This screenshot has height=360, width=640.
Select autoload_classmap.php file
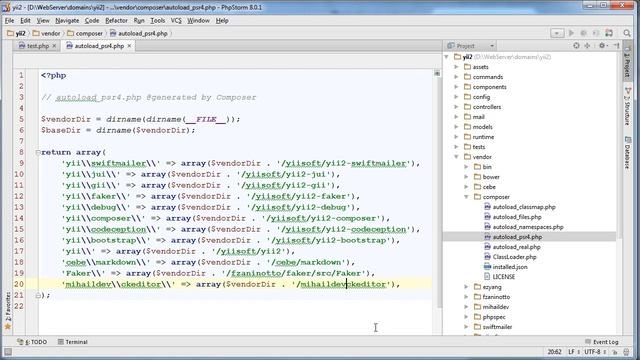pyautogui.click(x=524, y=207)
